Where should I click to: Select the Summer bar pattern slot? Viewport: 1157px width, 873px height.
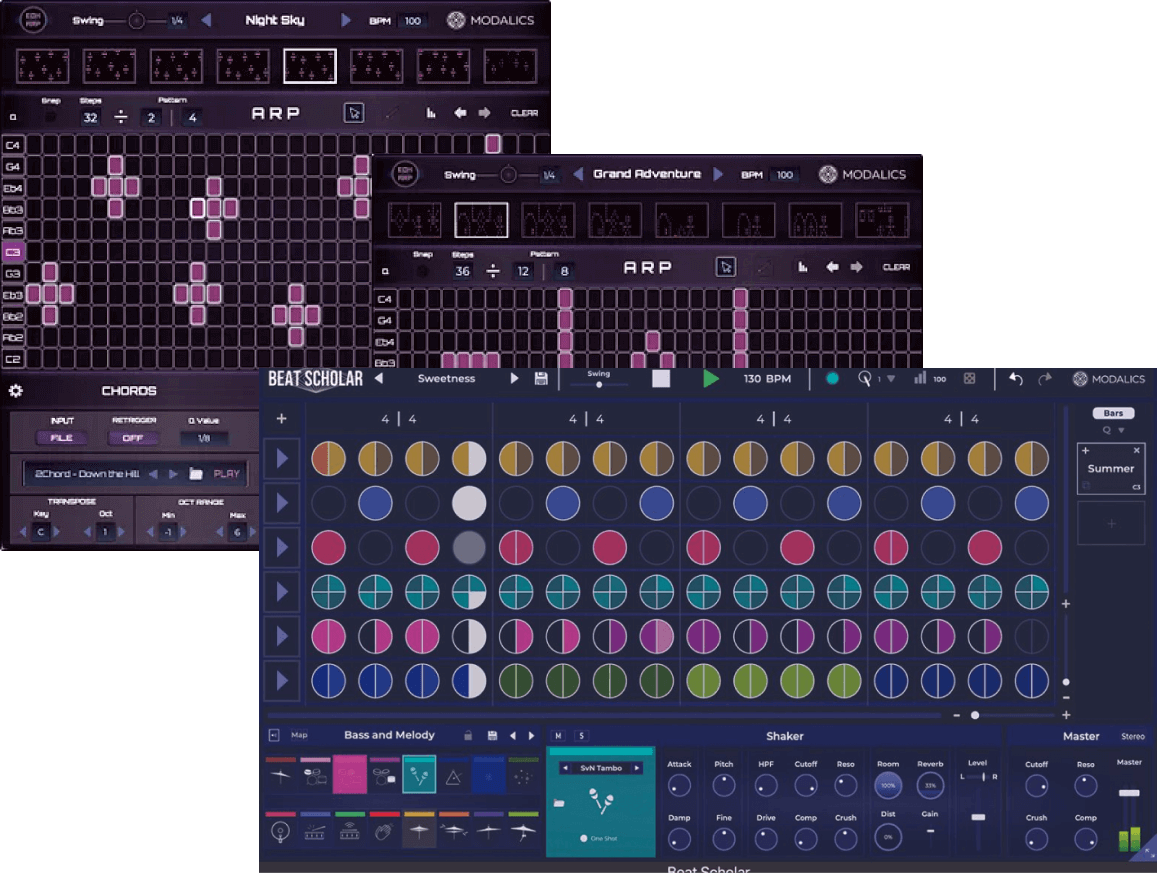pyautogui.click(x=1111, y=469)
